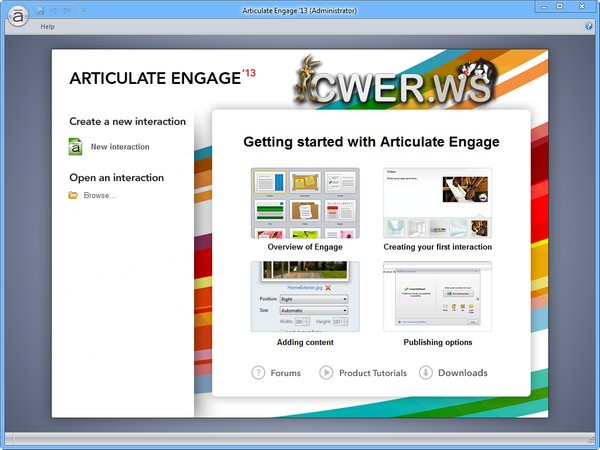600x450 pixels.
Task: Click the Save icon in quick access toolbar
Action: 40,11
